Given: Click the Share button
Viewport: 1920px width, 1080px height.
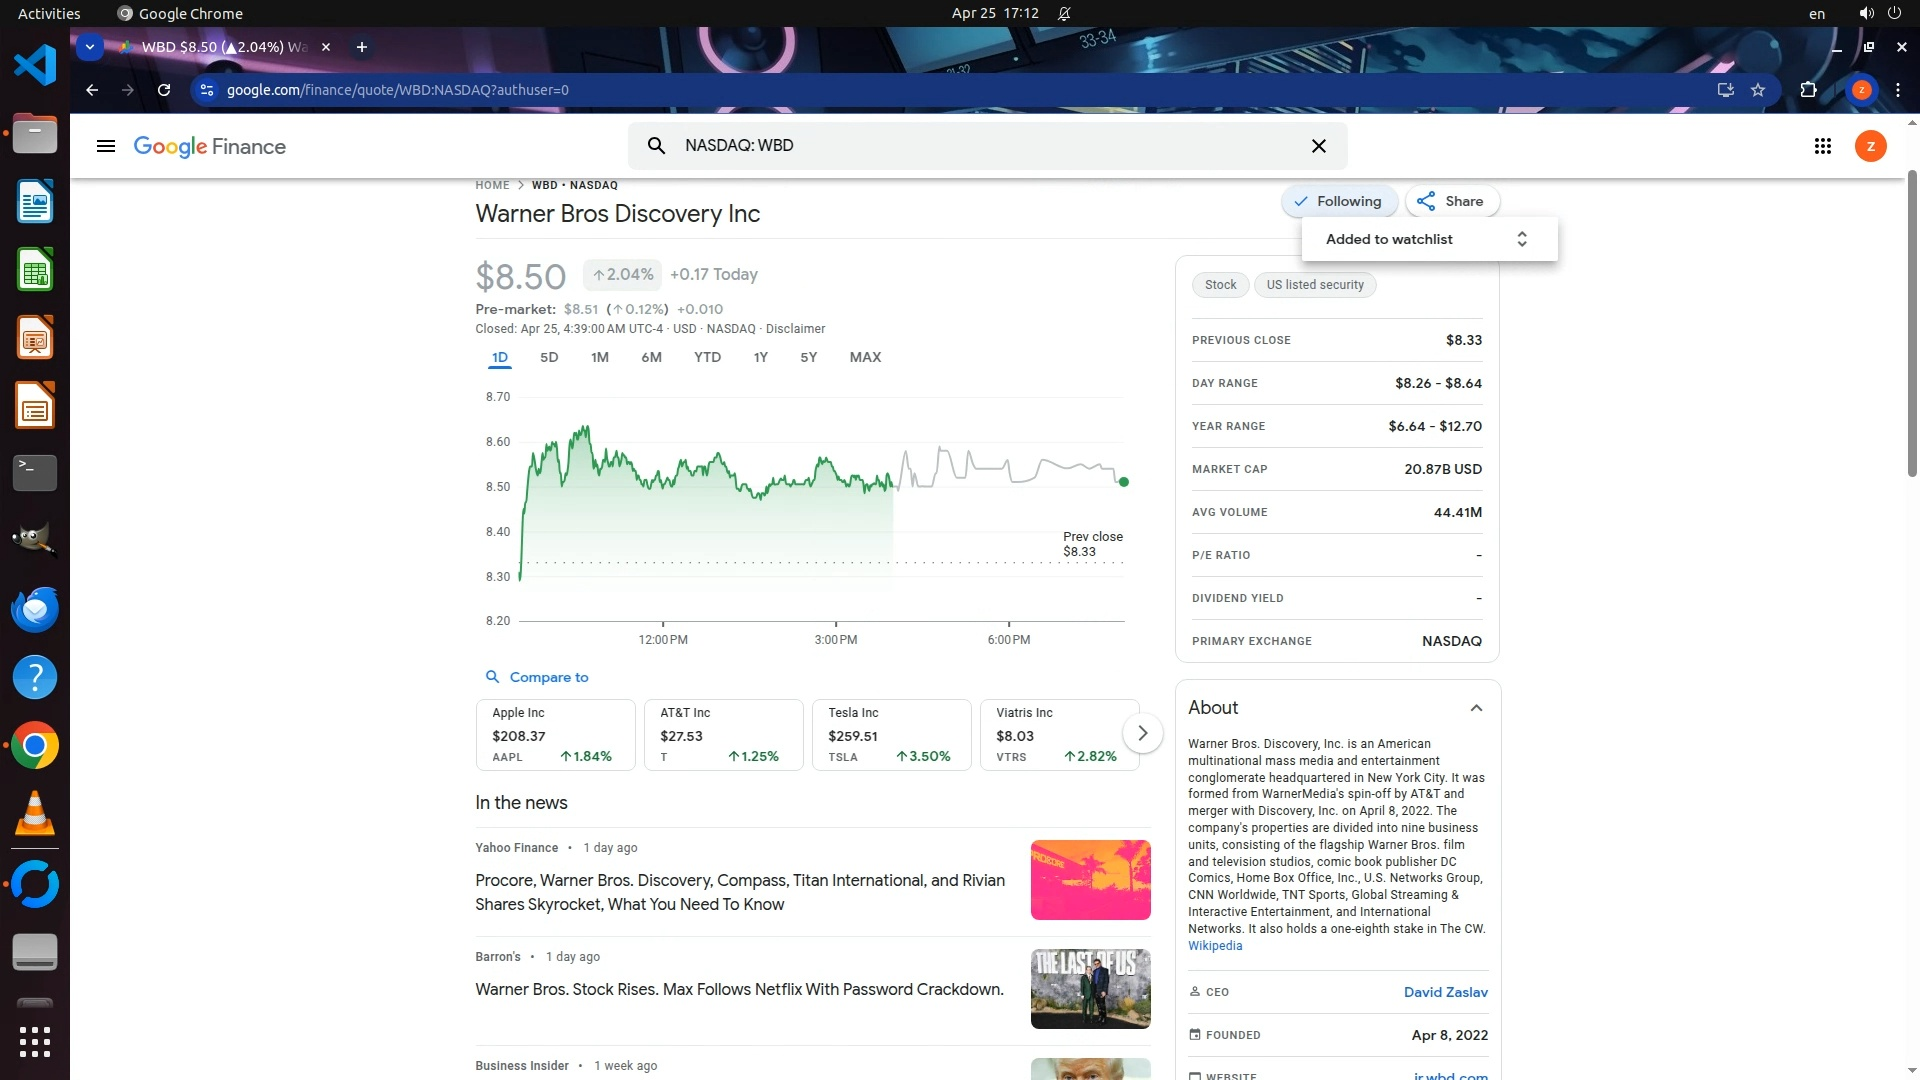Looking at the screenshot, I should pyautogui.click(x=1451, y=201).
